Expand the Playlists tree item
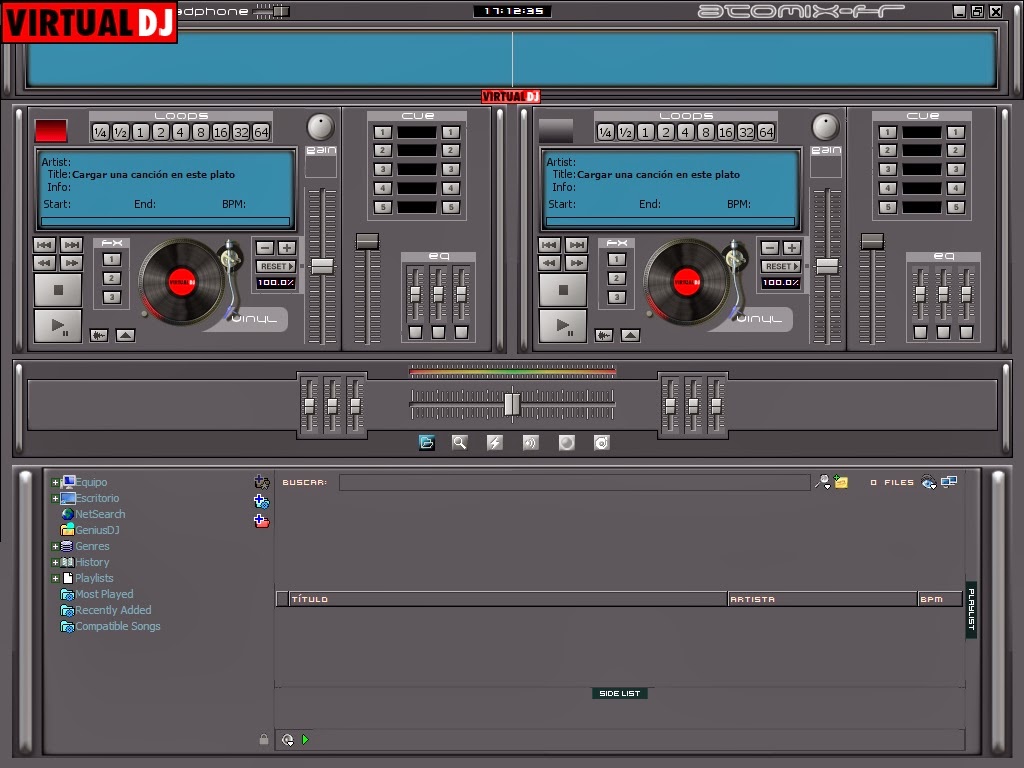The image size is (1024, 768). point(54,578)
